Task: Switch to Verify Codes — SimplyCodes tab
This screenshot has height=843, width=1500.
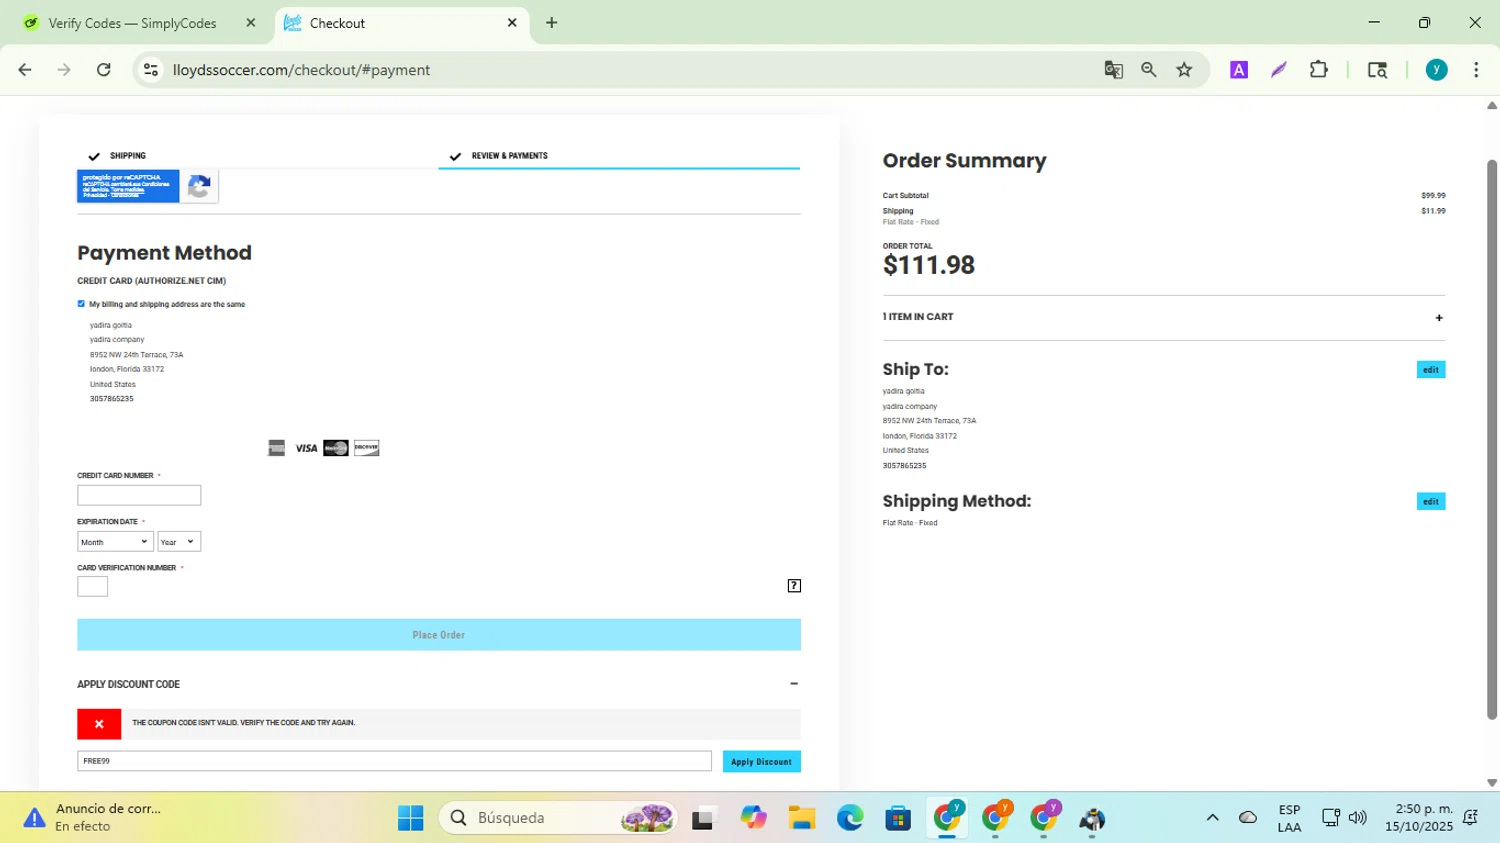Action: pyautogui.click(x=133, y=23)
